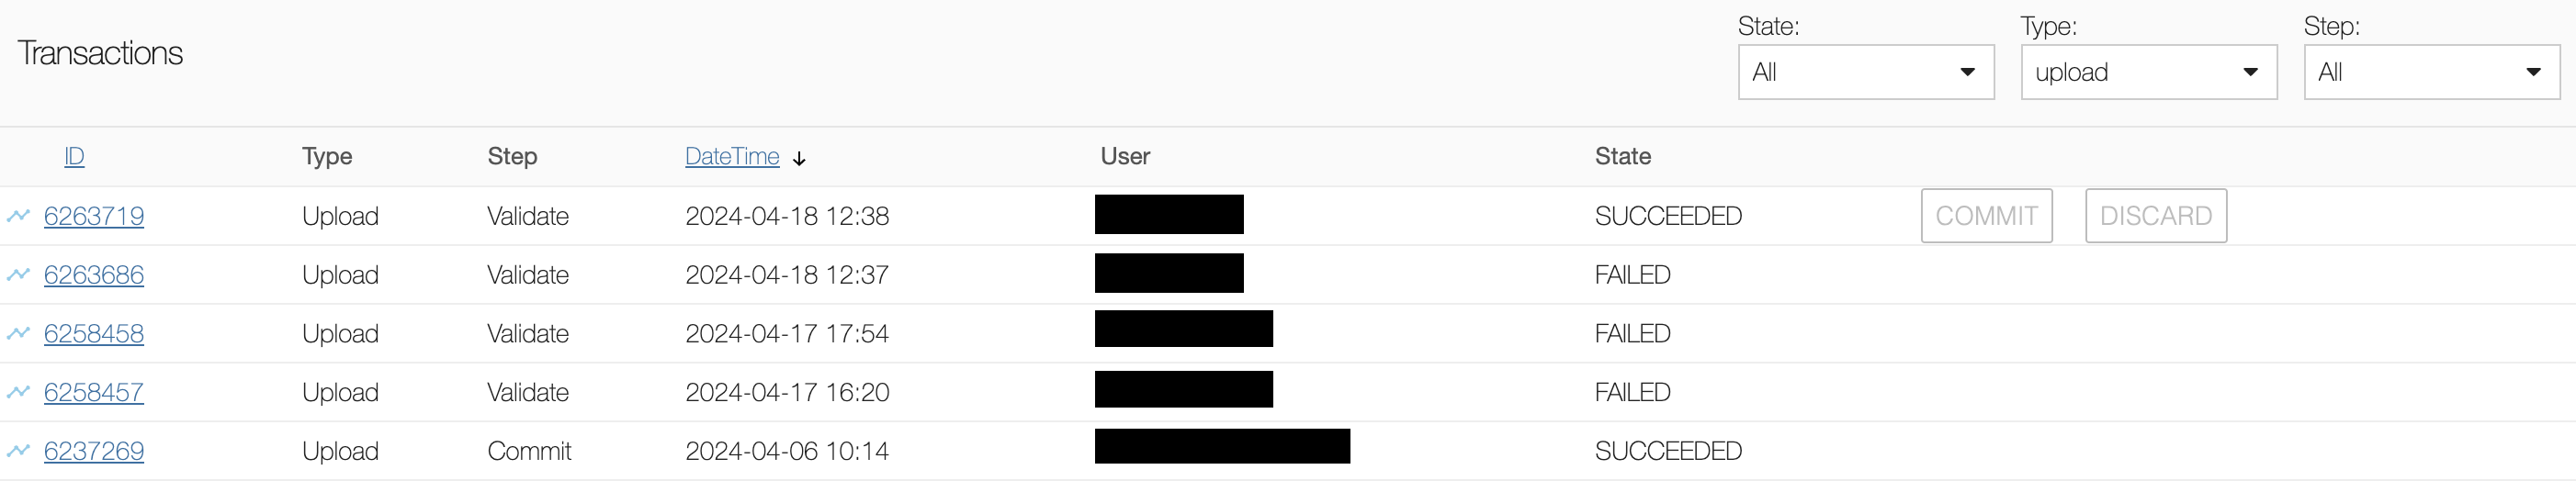Click the chart icon beside transaction 6237269

(18, 451)
